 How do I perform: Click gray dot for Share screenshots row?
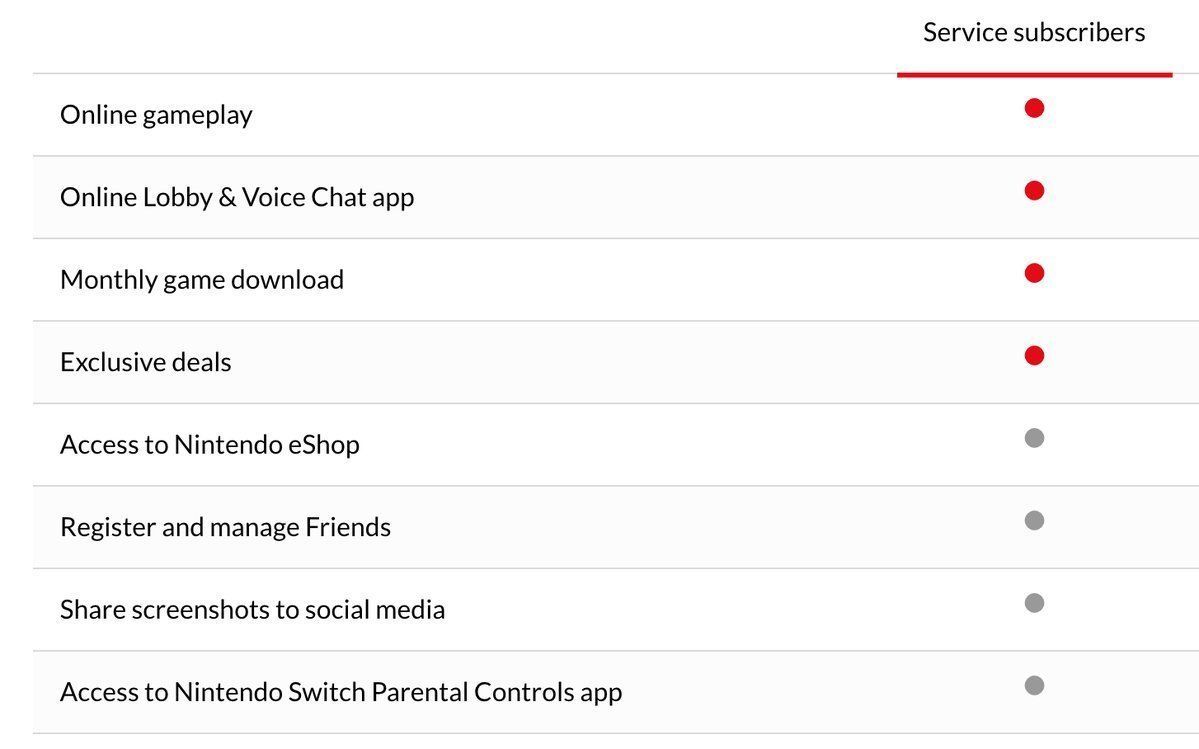tap(1034, 603)
